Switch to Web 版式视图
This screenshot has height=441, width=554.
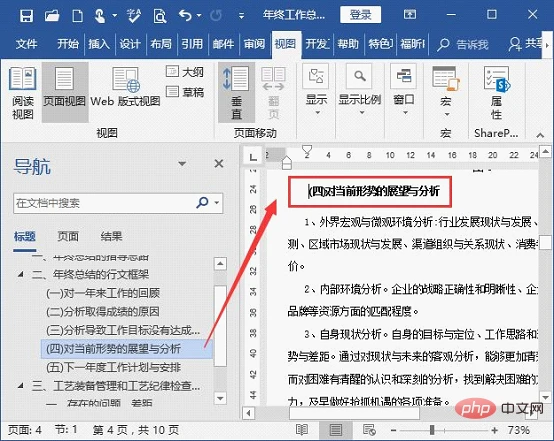click(x=125, y=87)
